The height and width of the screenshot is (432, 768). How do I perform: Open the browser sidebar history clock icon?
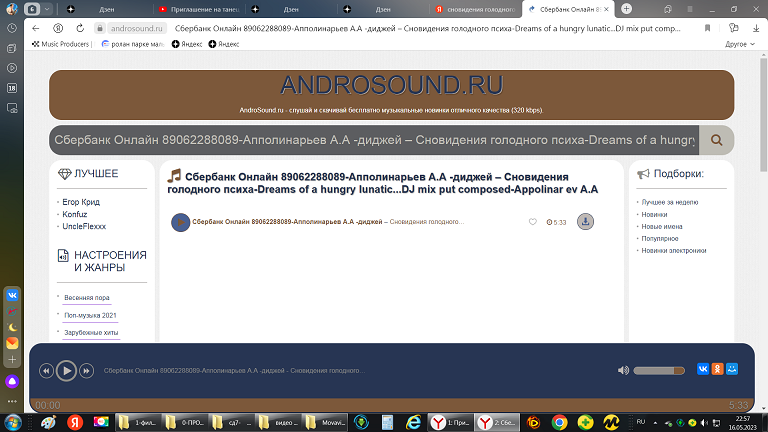[x=12, y=28]
